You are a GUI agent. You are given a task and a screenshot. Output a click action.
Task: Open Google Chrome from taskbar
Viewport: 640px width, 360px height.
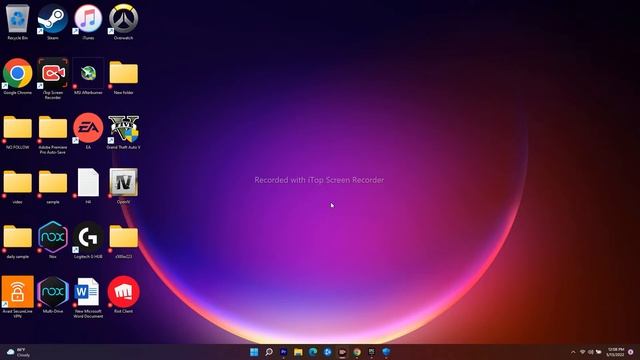(x=357, y=352)
